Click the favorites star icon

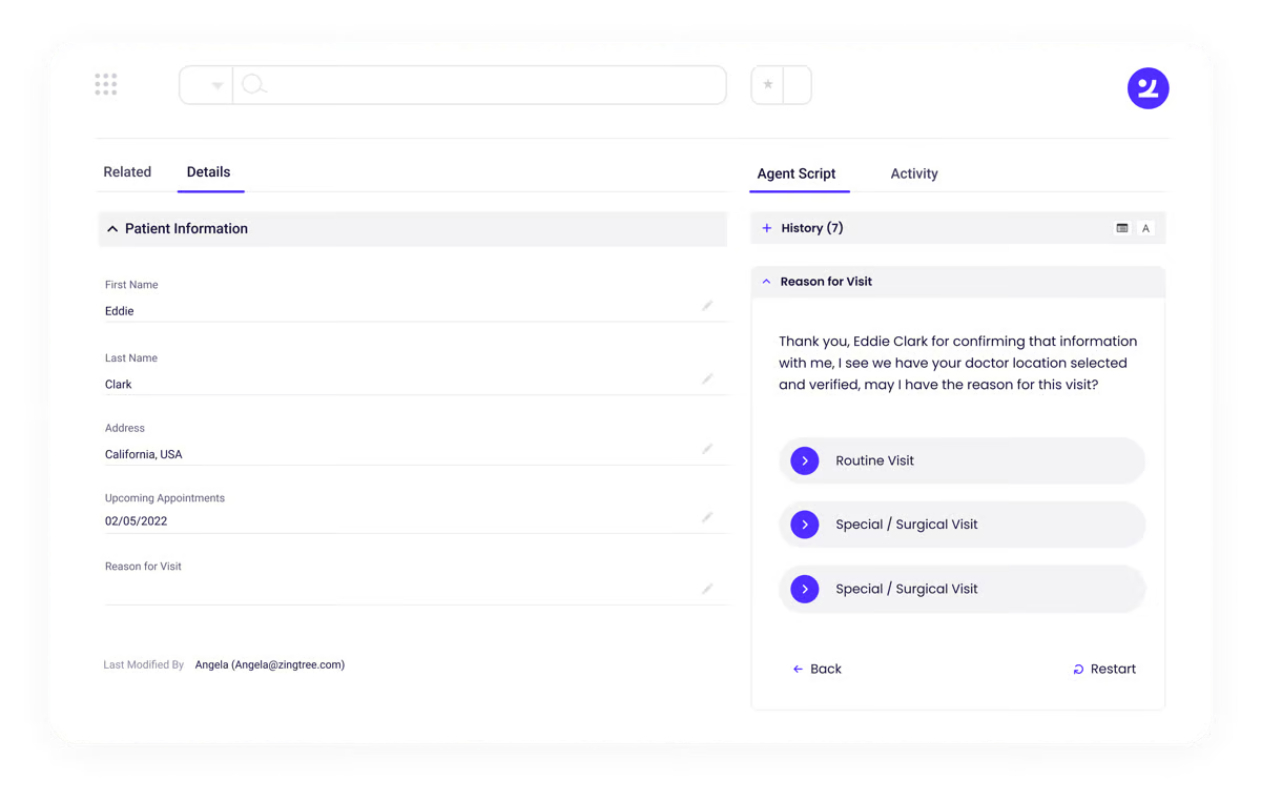(767, 85)
